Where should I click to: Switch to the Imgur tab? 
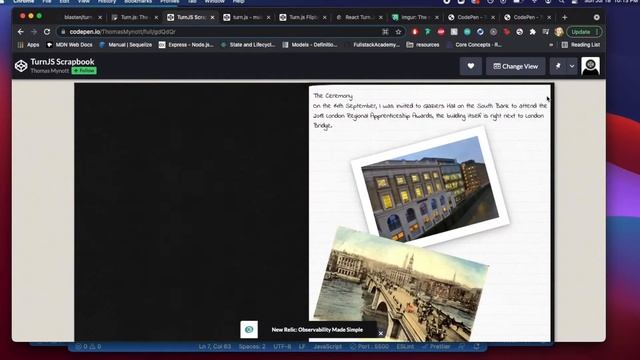(x=415, y=18)
